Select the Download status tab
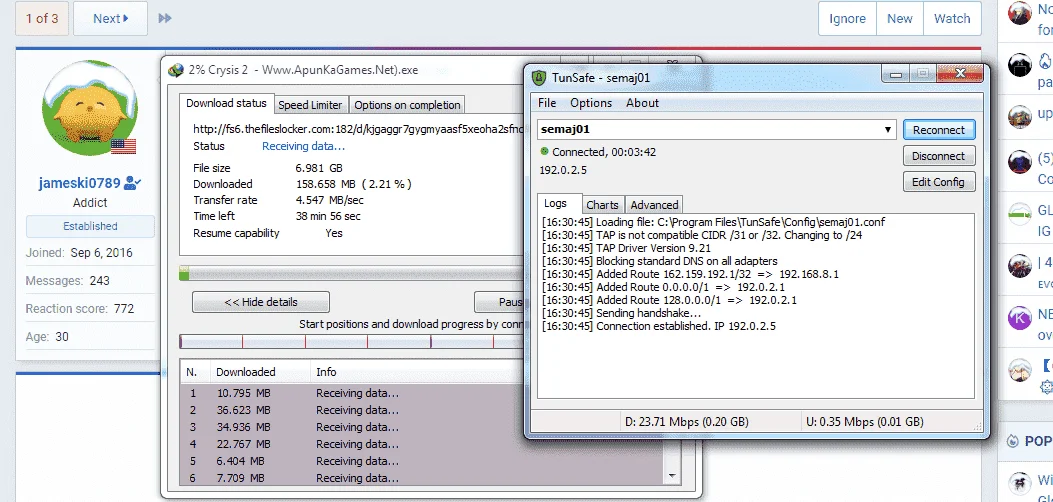 tap(226, 103)
